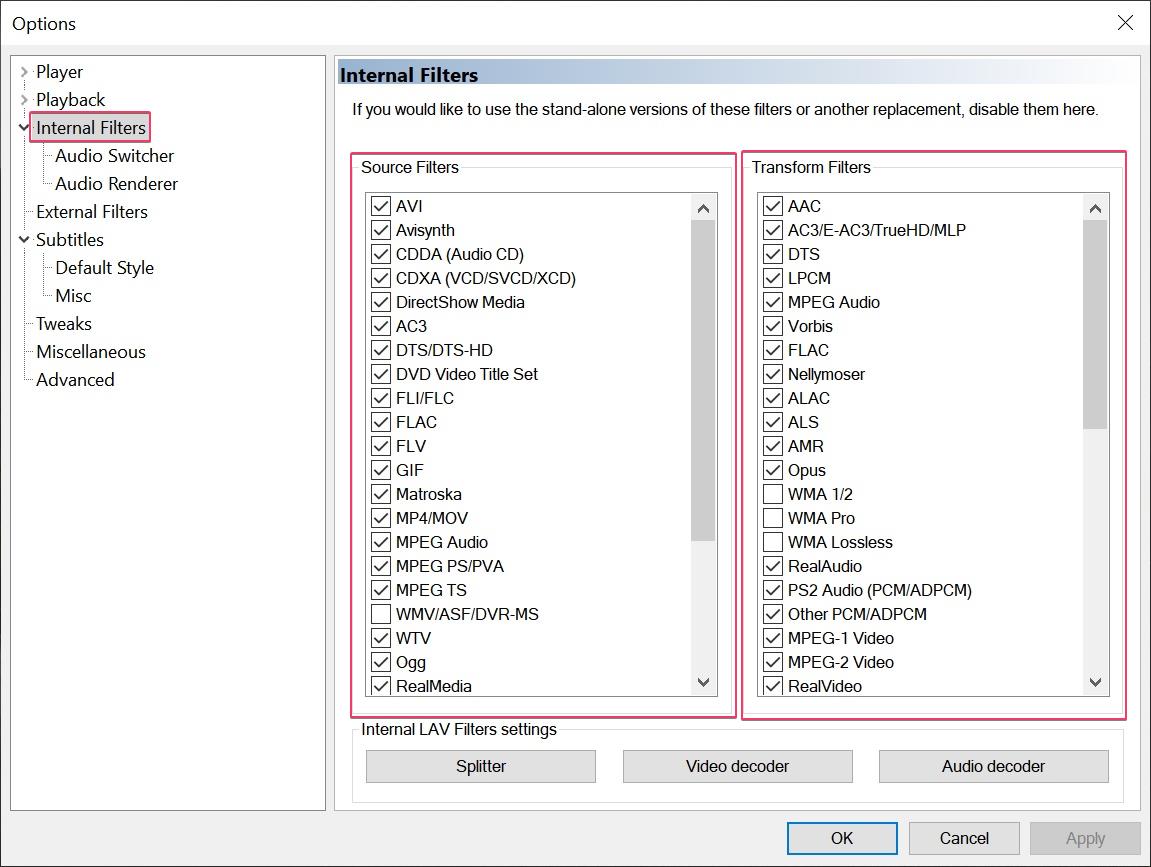Screen dimensions: 1151x867
Task: Uncheck the FLV source filter
Action: [380, 446]
